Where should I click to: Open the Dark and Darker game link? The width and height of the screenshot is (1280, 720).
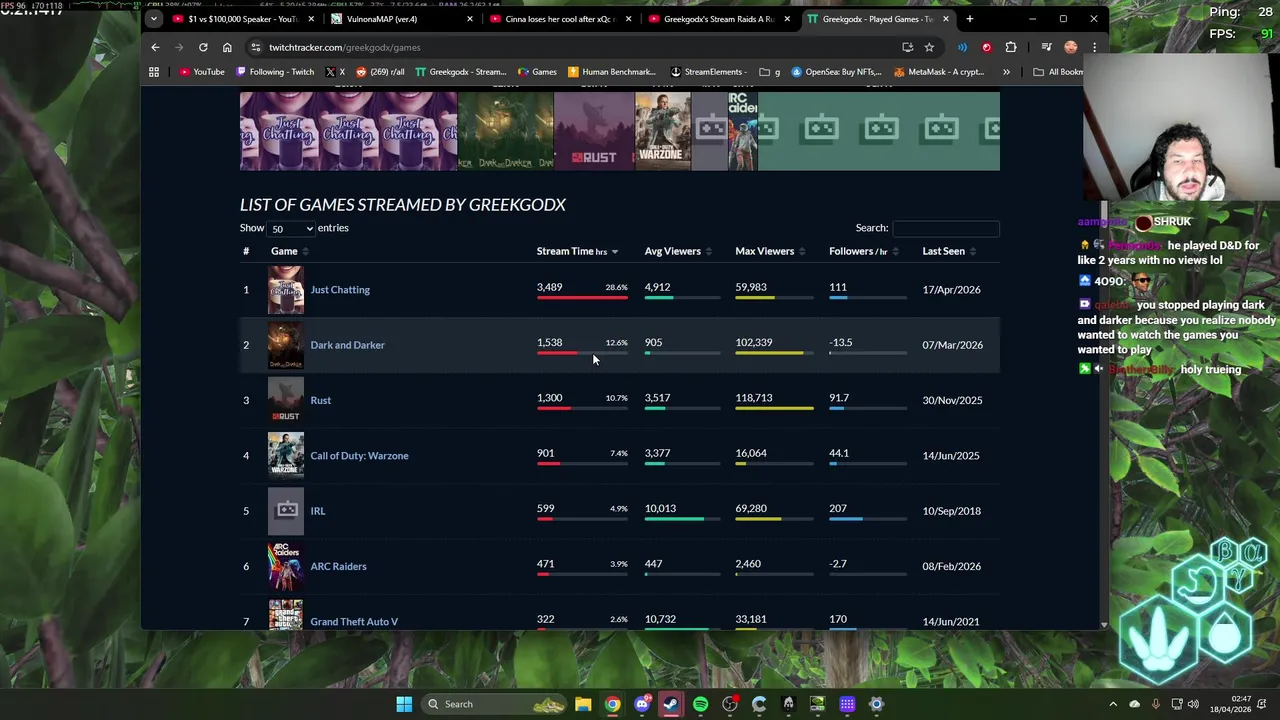pyautogui.click(x=347, y=345)
